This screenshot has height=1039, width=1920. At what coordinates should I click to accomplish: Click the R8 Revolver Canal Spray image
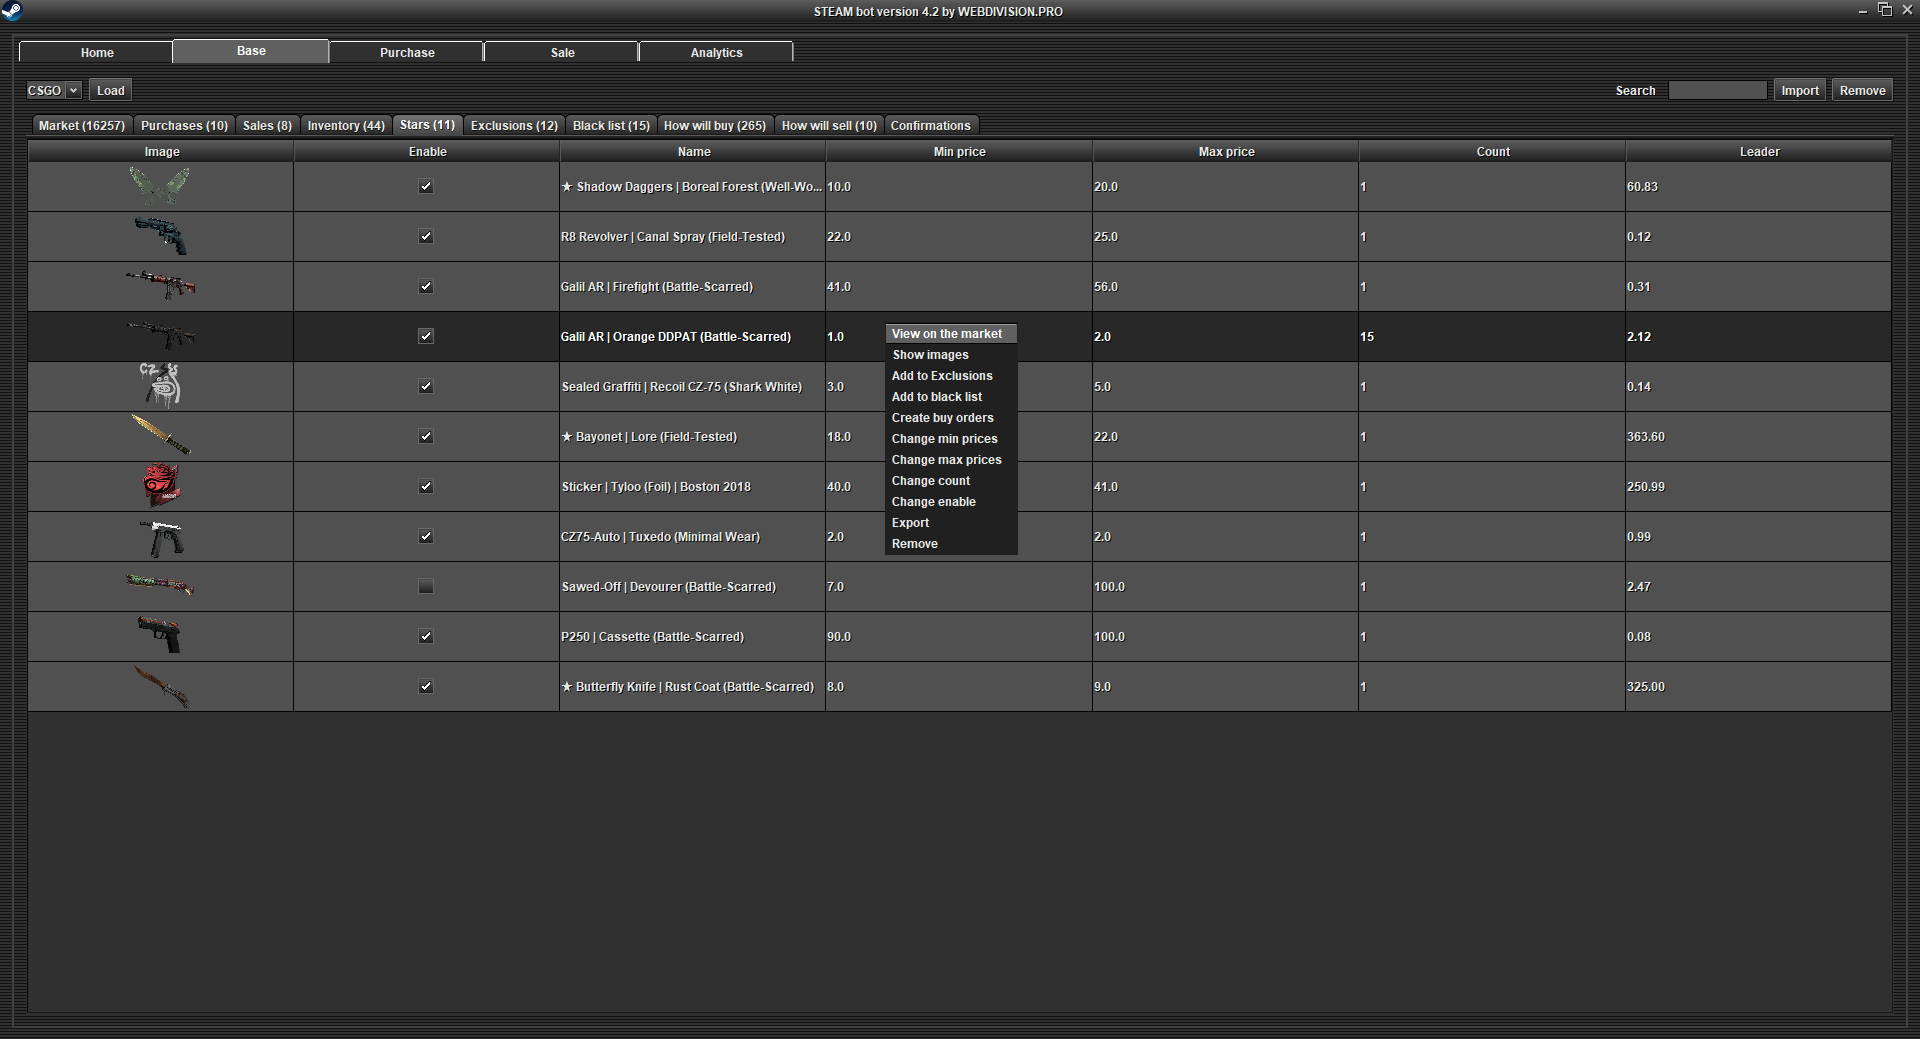coord(160,236)
